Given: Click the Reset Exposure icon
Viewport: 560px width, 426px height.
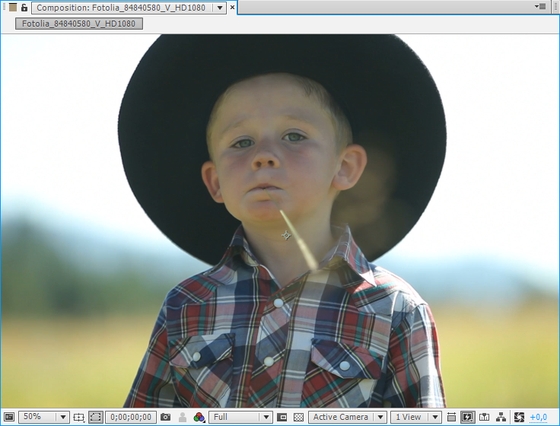Looking at the screenshot, I should [x=519, y=417].
